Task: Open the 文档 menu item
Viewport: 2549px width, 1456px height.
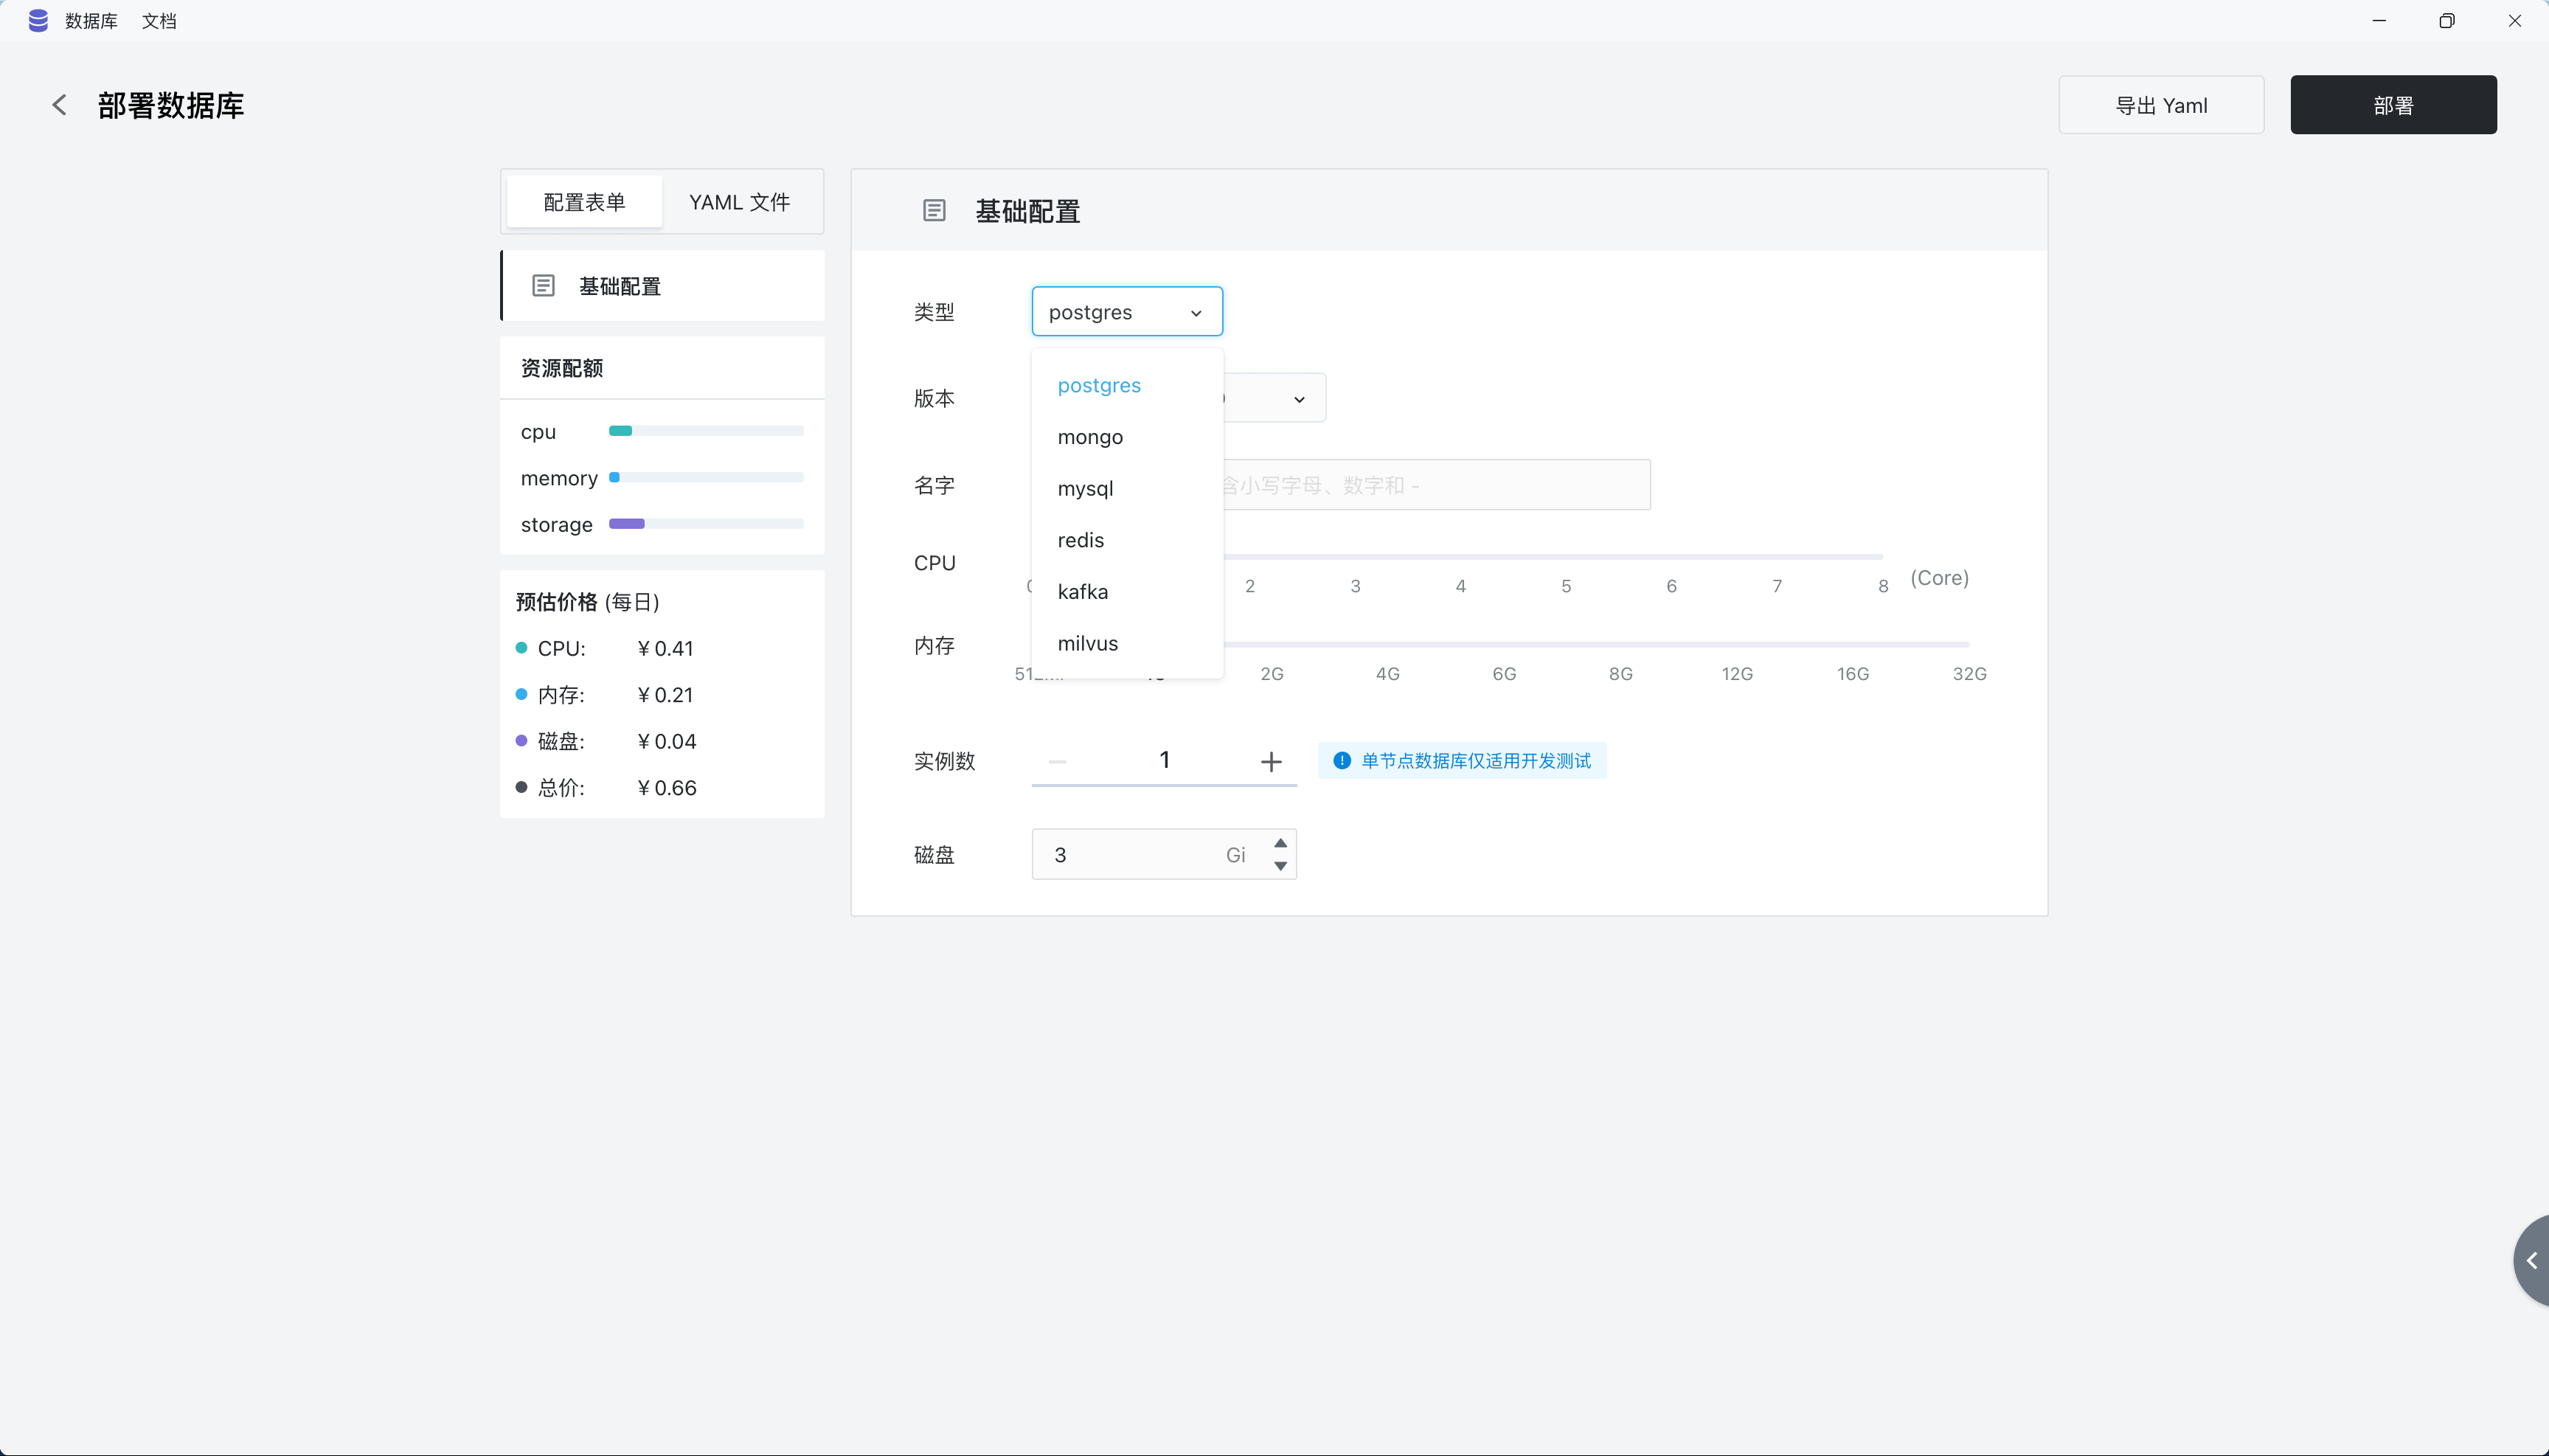Action: coord(159,21)
